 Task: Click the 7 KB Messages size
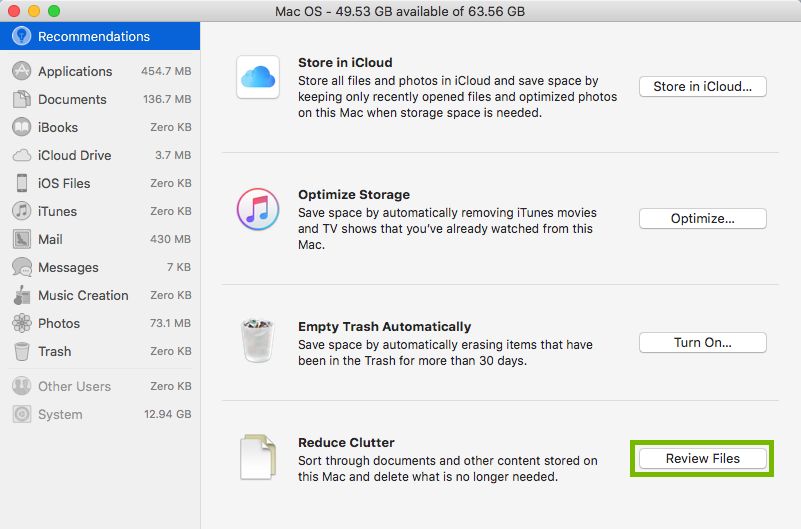pos(178,267)
